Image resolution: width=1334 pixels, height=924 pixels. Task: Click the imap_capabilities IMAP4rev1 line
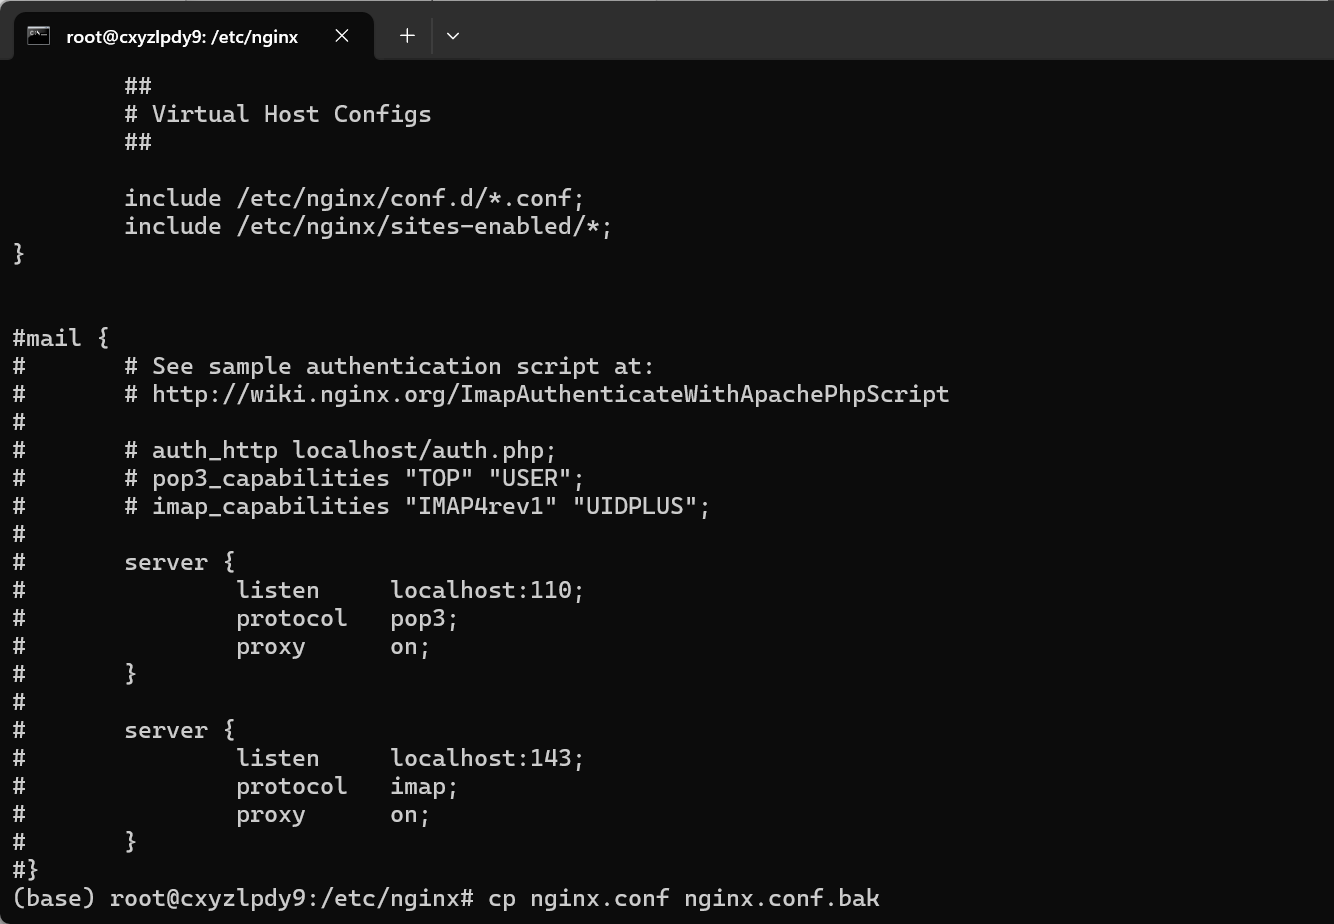click(417, 506)
